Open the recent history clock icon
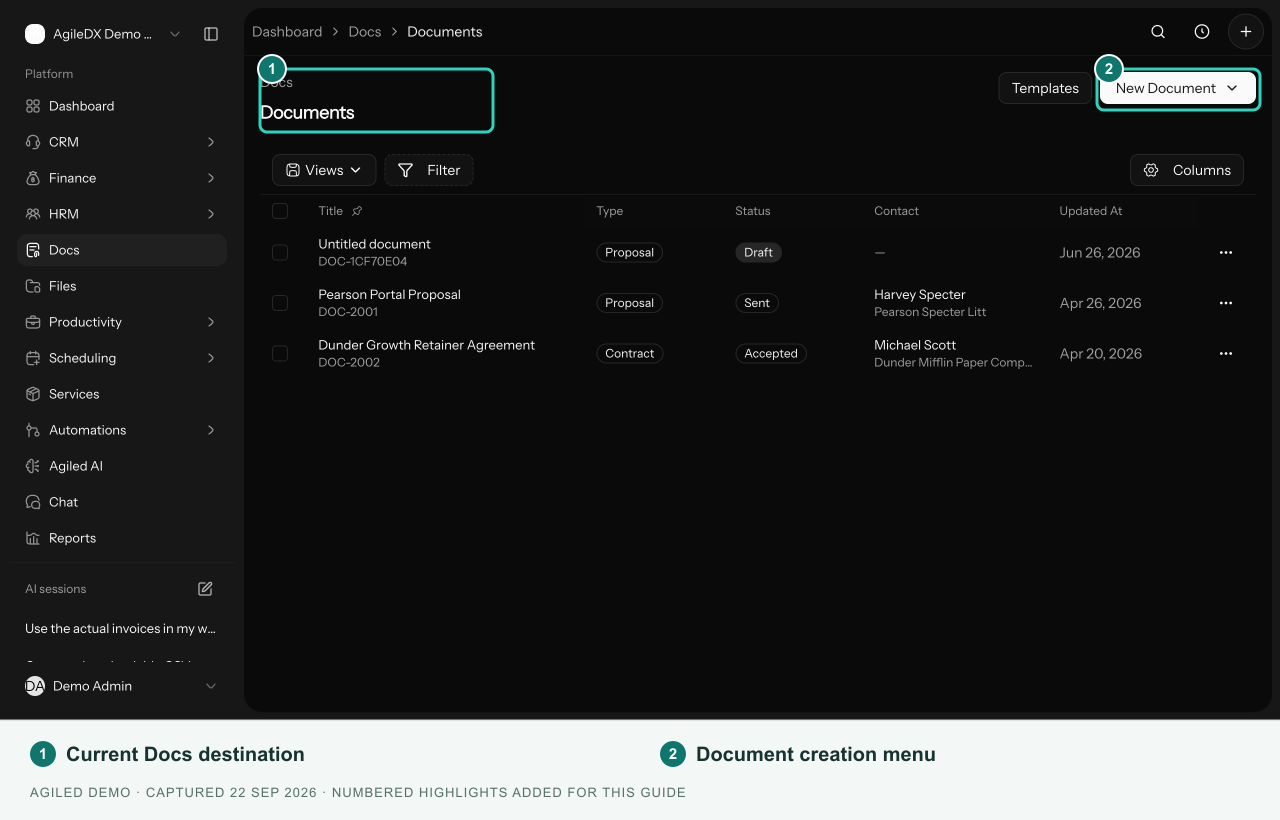Screen dimensions: 1280x820 (x=1202, y=32)
